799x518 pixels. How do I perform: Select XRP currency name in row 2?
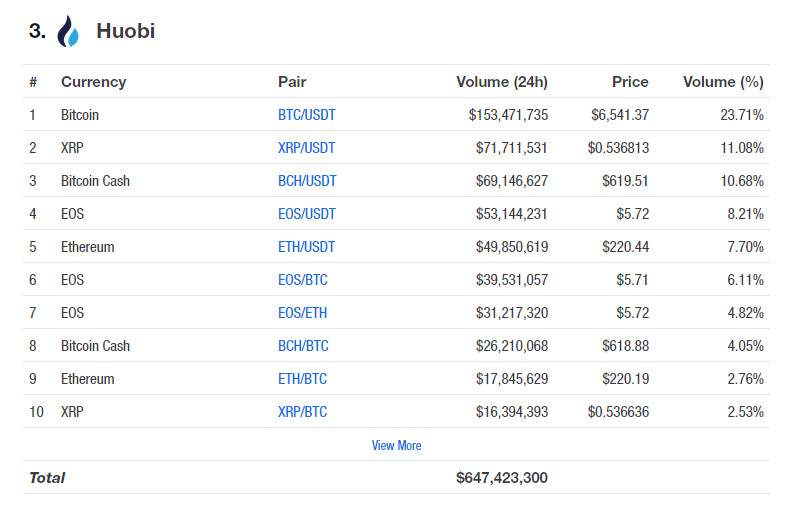click(x=72, y=148)
